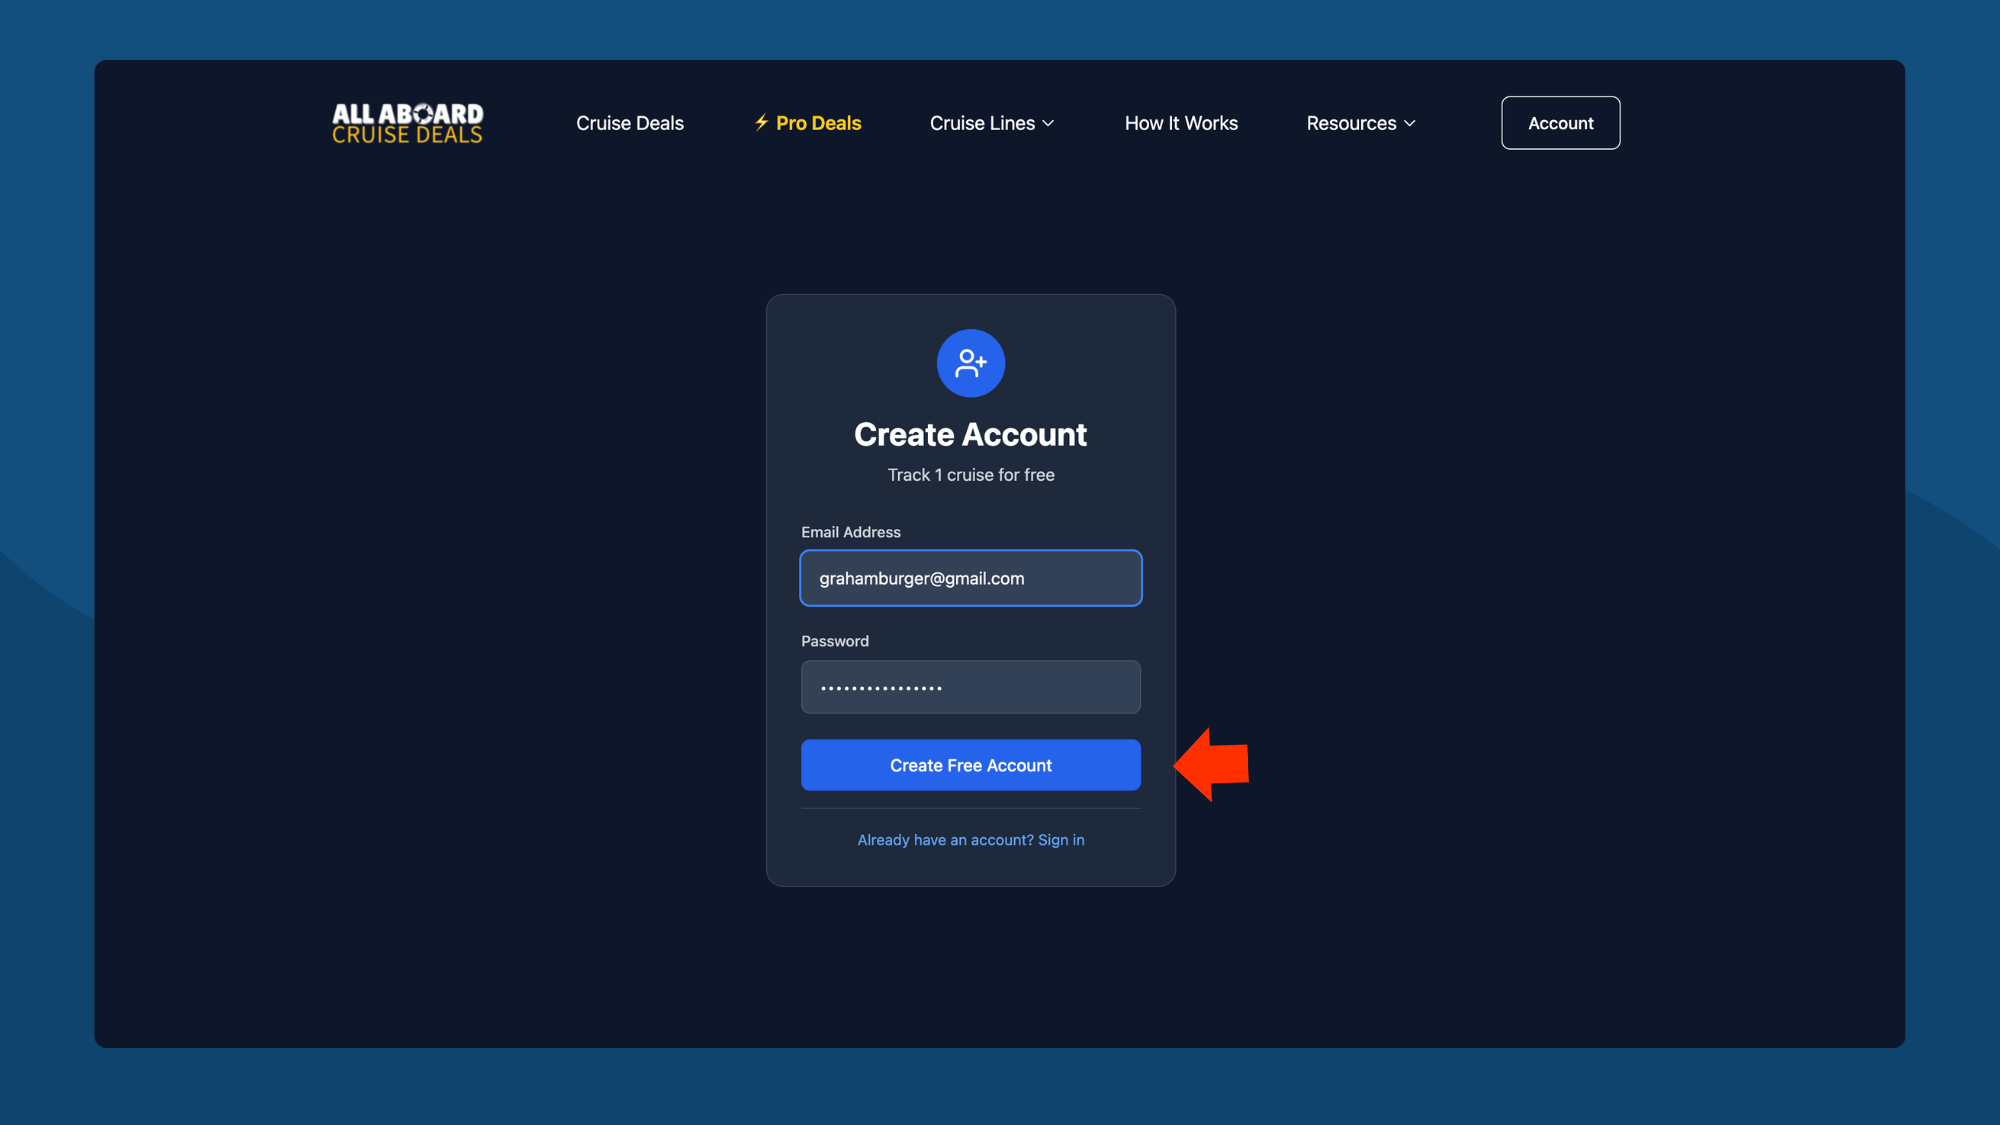The width and height of the screenshot is (2000, 1125).
Task: Open the Pro Deals page
Action: (x=818, y=123)
